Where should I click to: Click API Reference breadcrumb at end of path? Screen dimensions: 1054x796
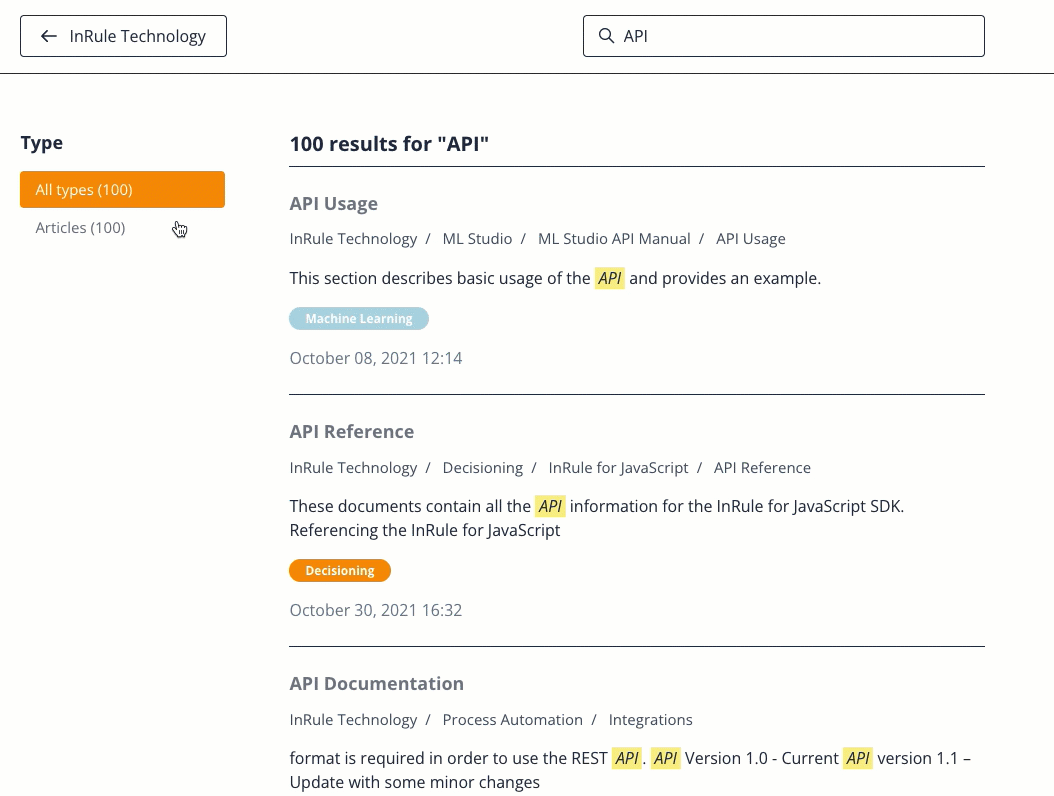(762, 468)
